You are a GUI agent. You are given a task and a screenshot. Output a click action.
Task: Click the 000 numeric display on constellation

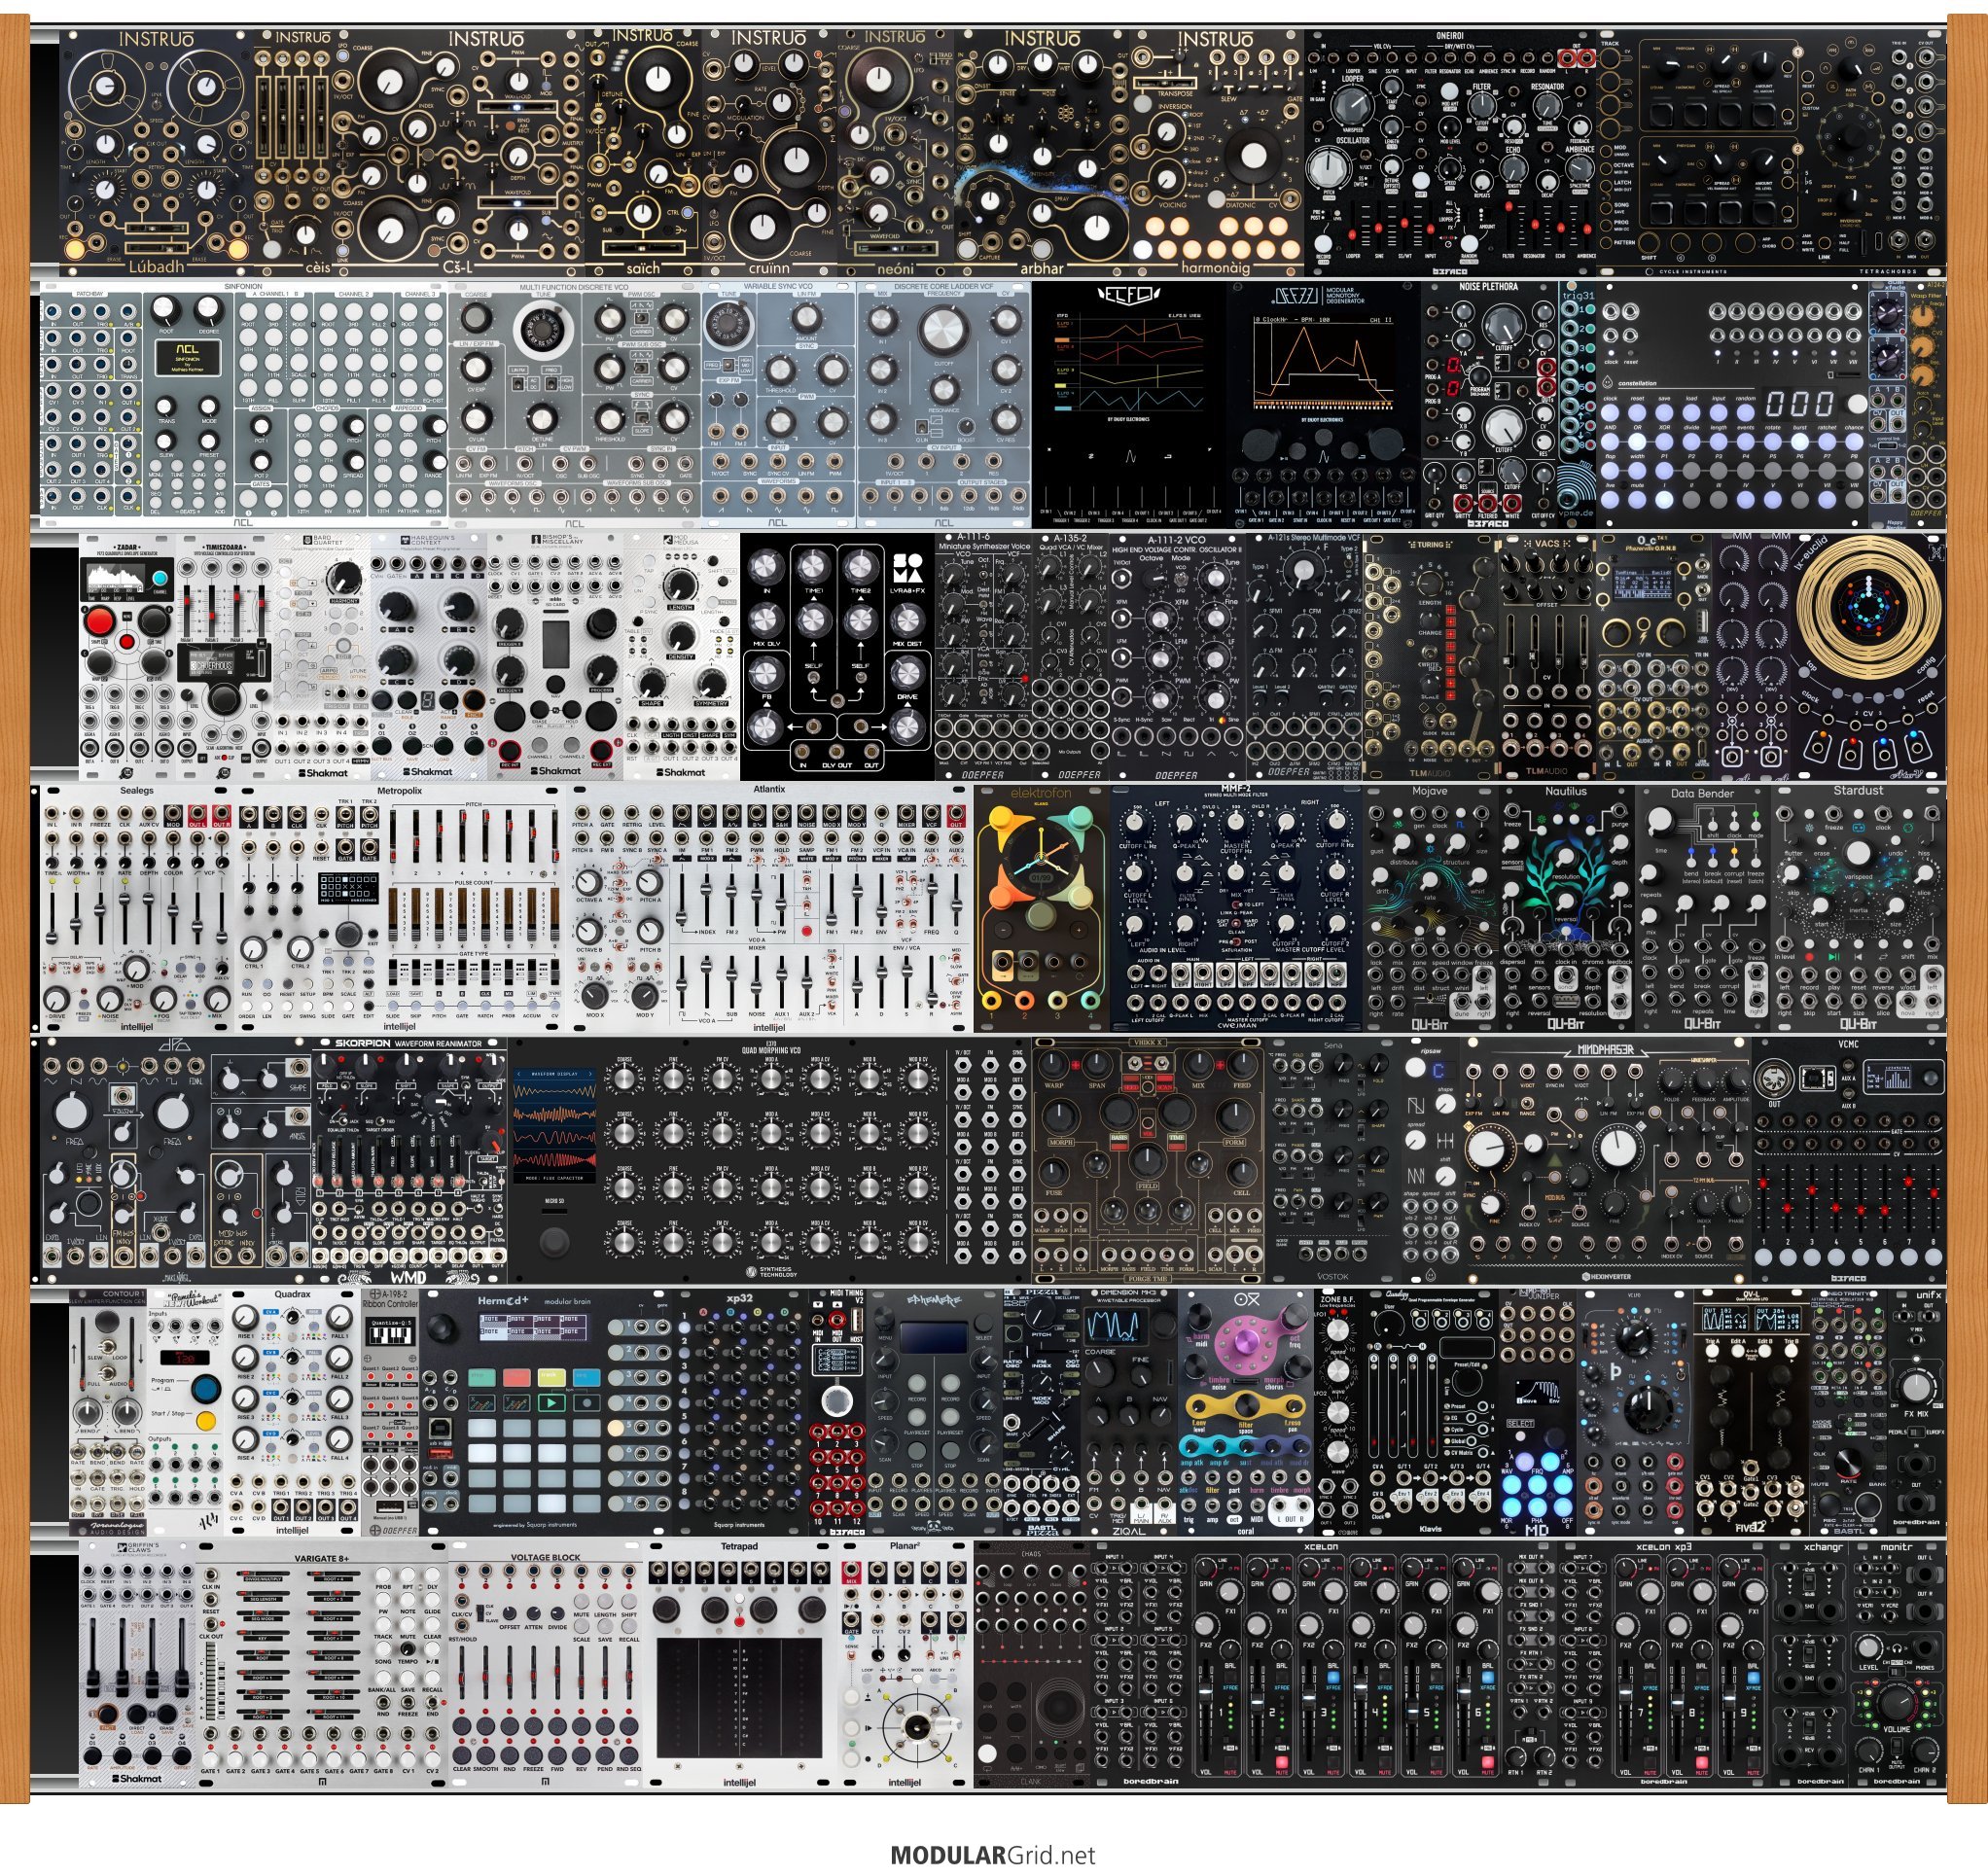(x=1798, y=404)
